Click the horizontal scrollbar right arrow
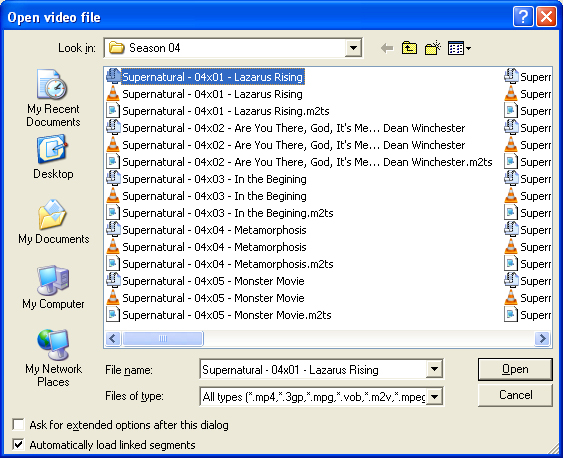The height and width of the screenshot is (458, 563). pos(542,338)
